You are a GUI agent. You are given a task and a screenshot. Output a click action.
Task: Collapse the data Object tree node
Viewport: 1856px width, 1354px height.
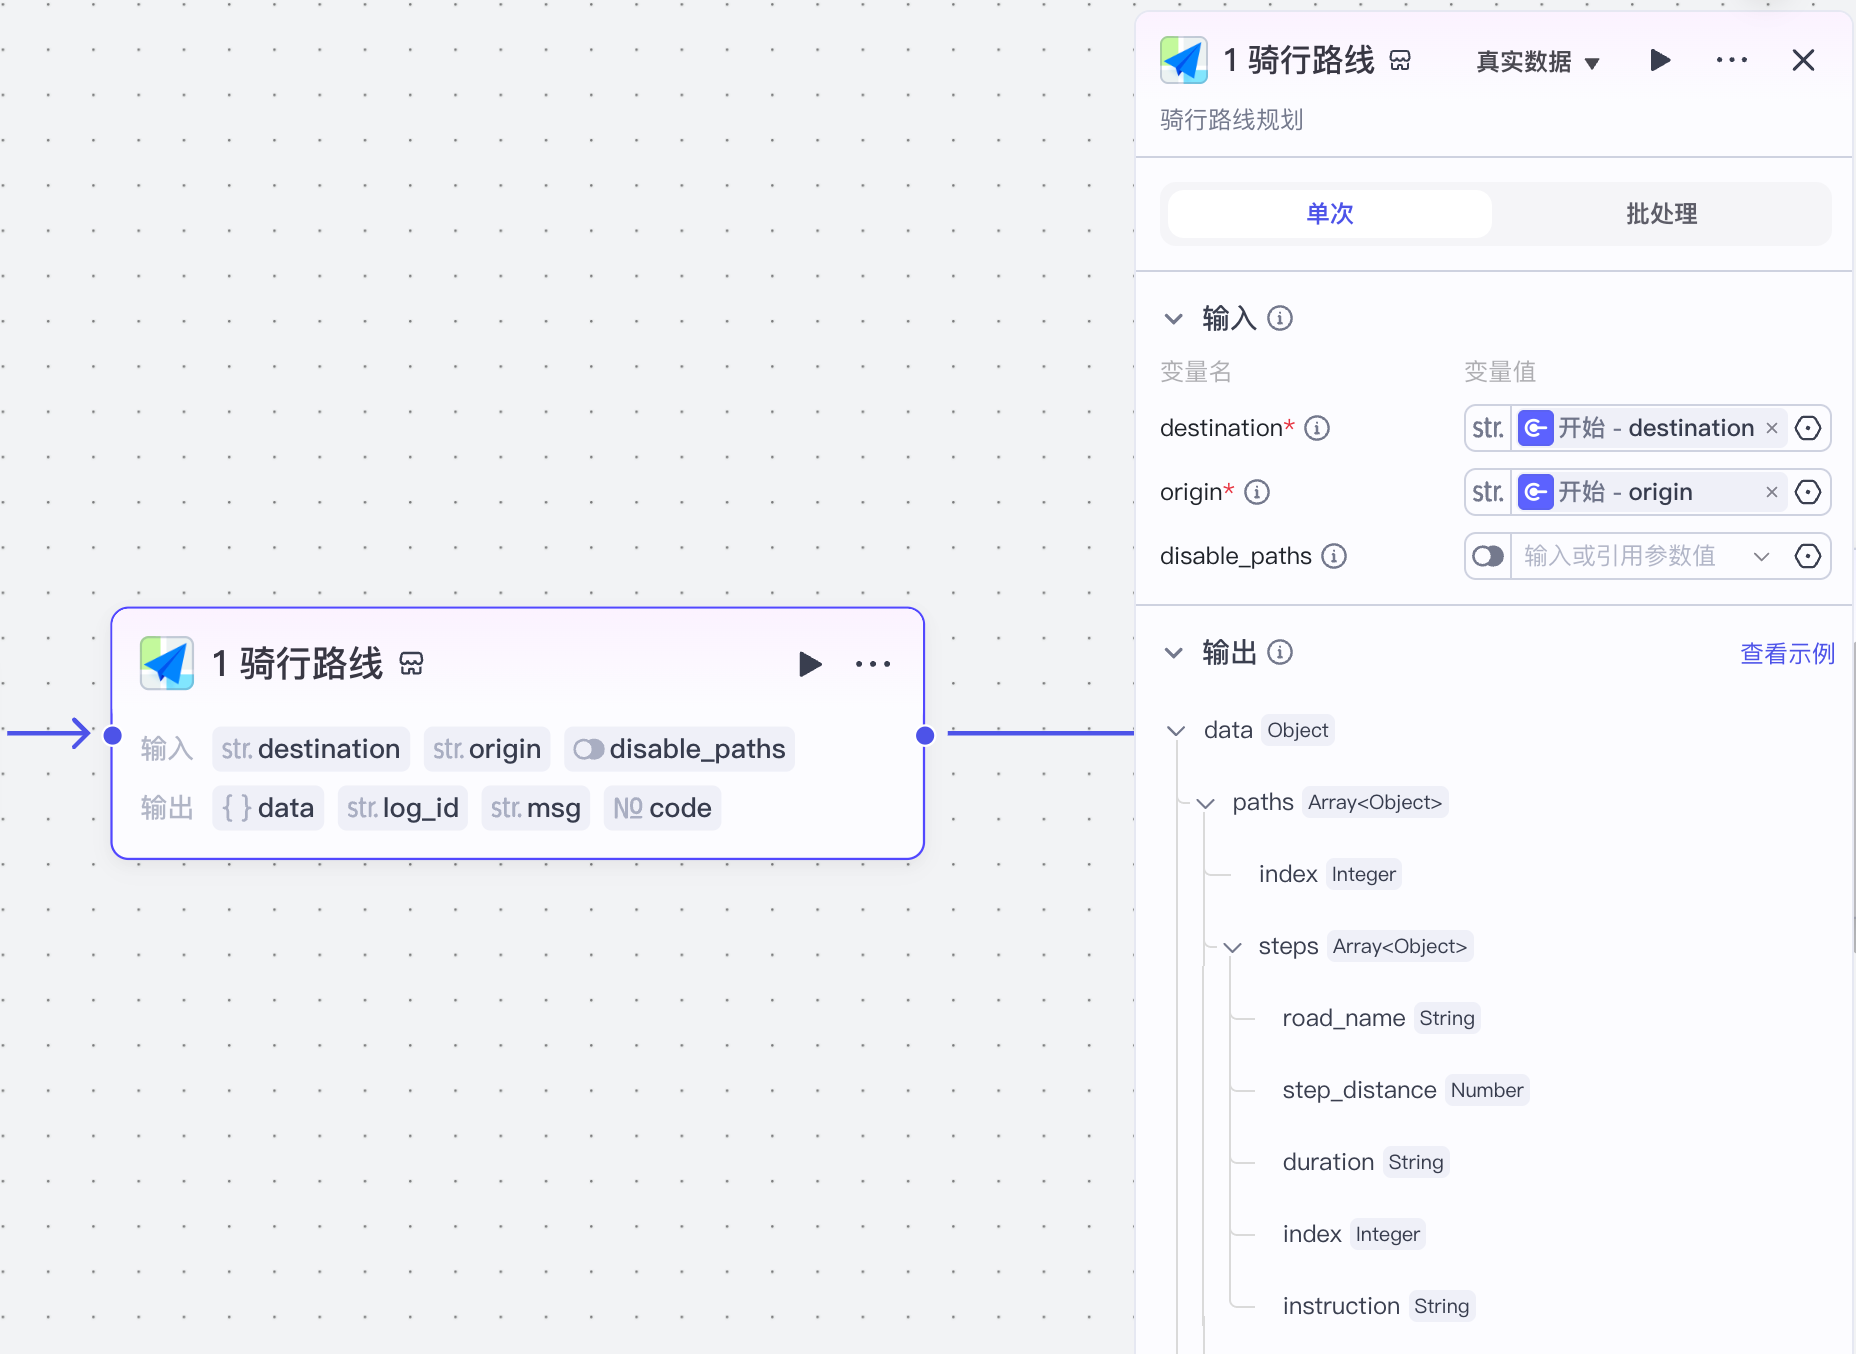coord(1177,731)
